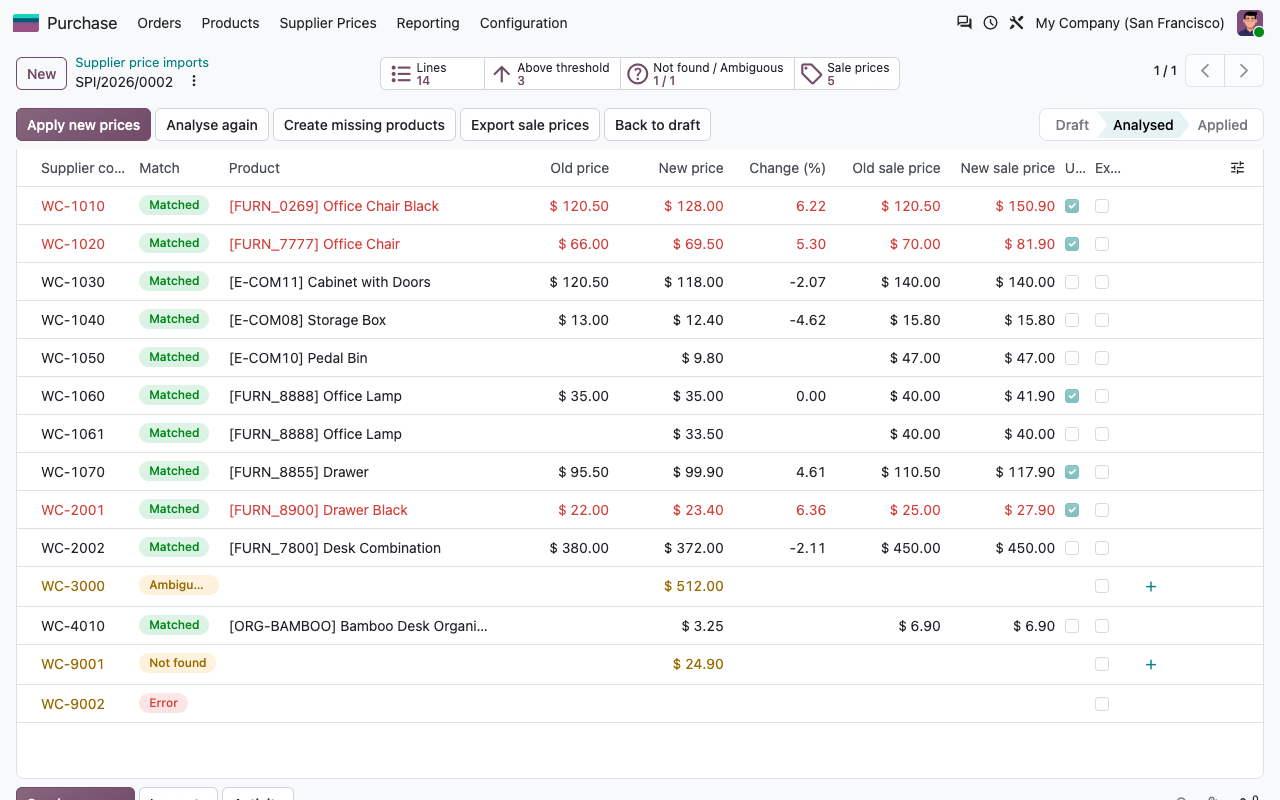The height and width of the screenshot is (800, 1280).
Task: Click the user avatar picture
Action: coord(1250,23)
